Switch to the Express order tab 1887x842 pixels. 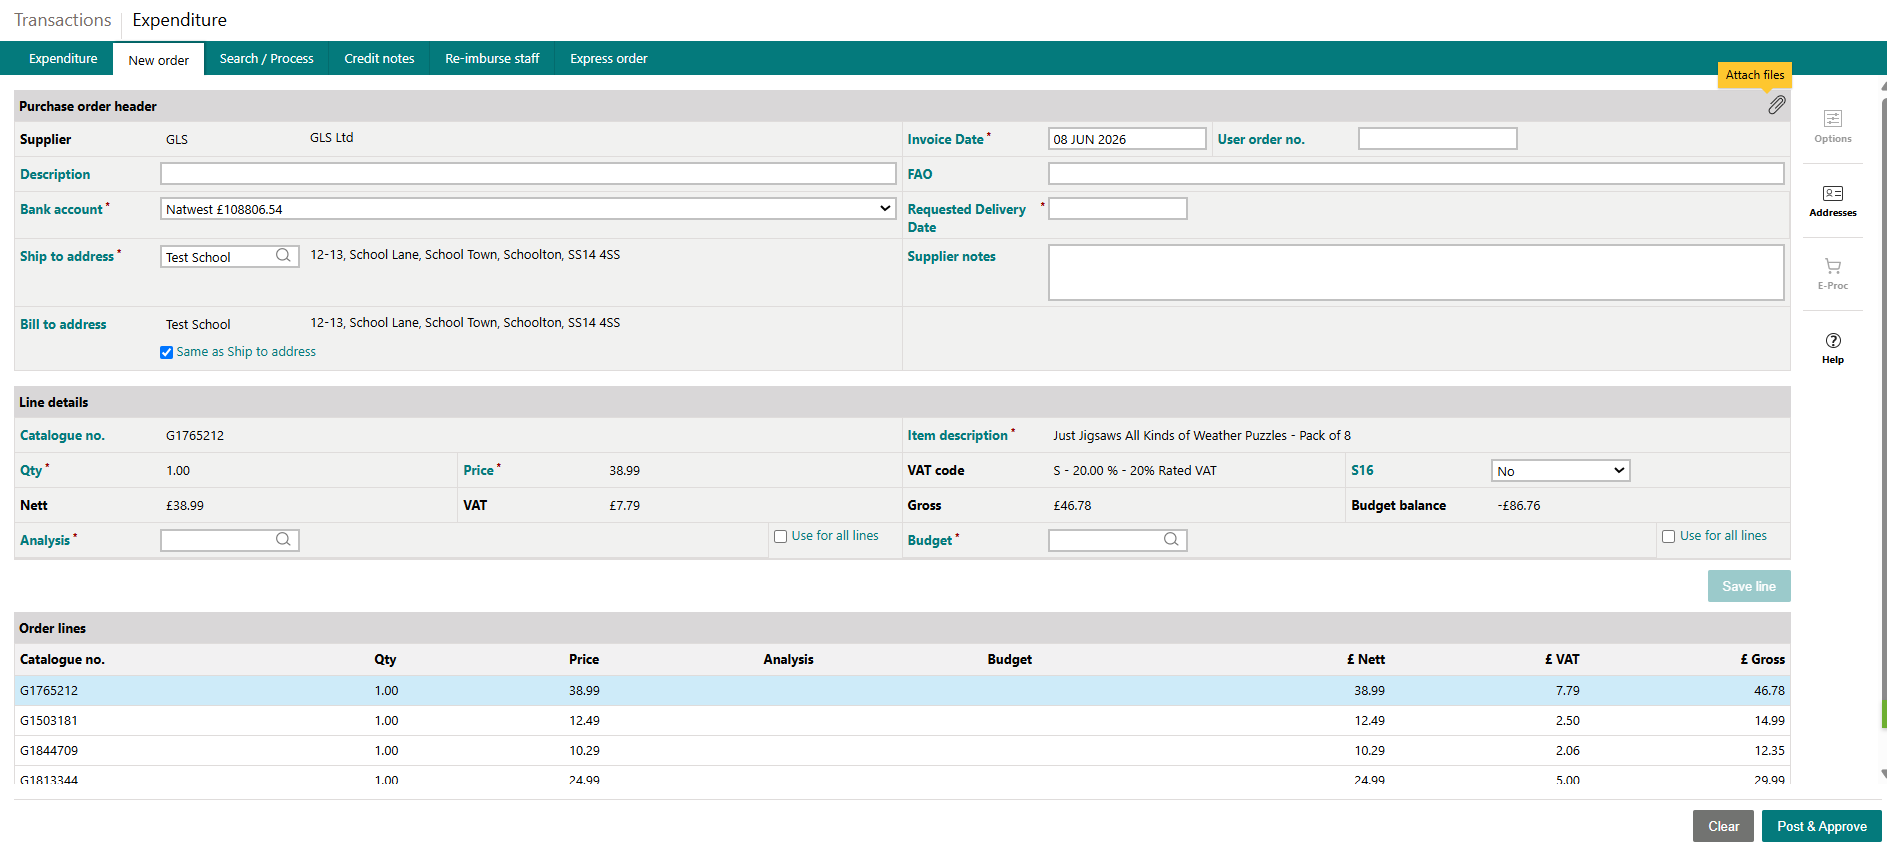click(608, 59)
